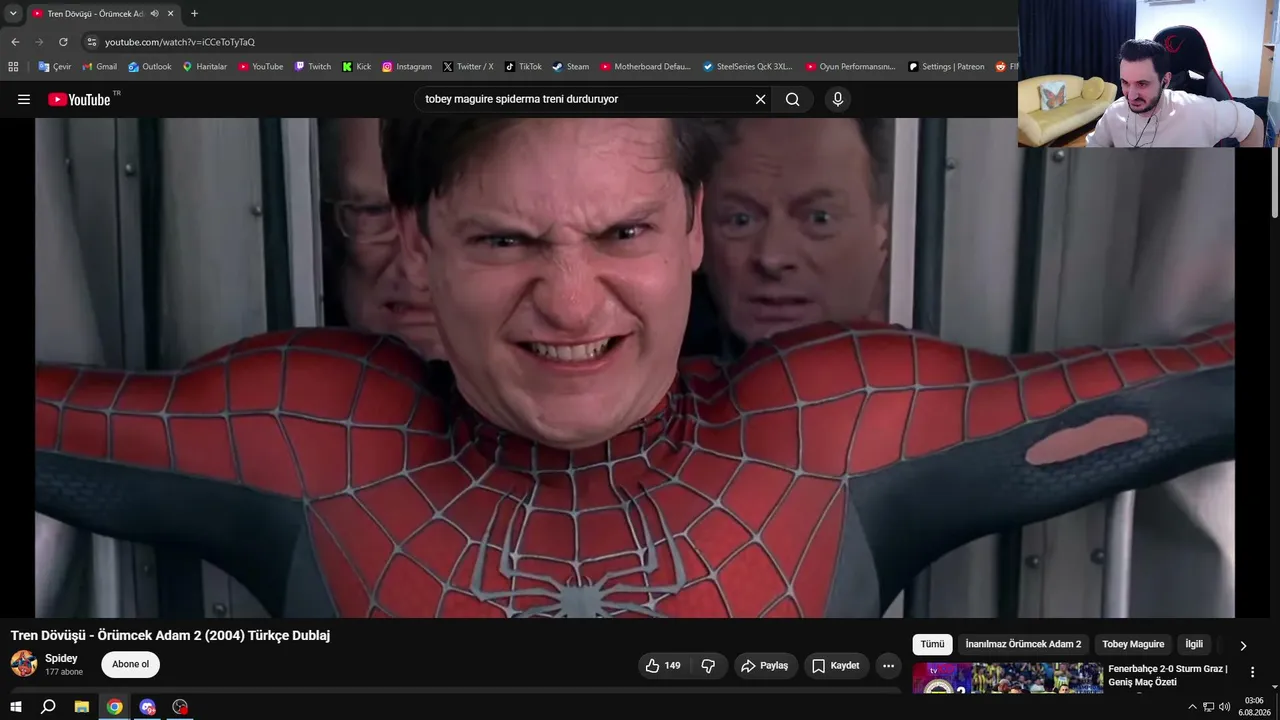Switch to Chrome in the taskbar
1280x720 pixels.
[x=115, y=707]
